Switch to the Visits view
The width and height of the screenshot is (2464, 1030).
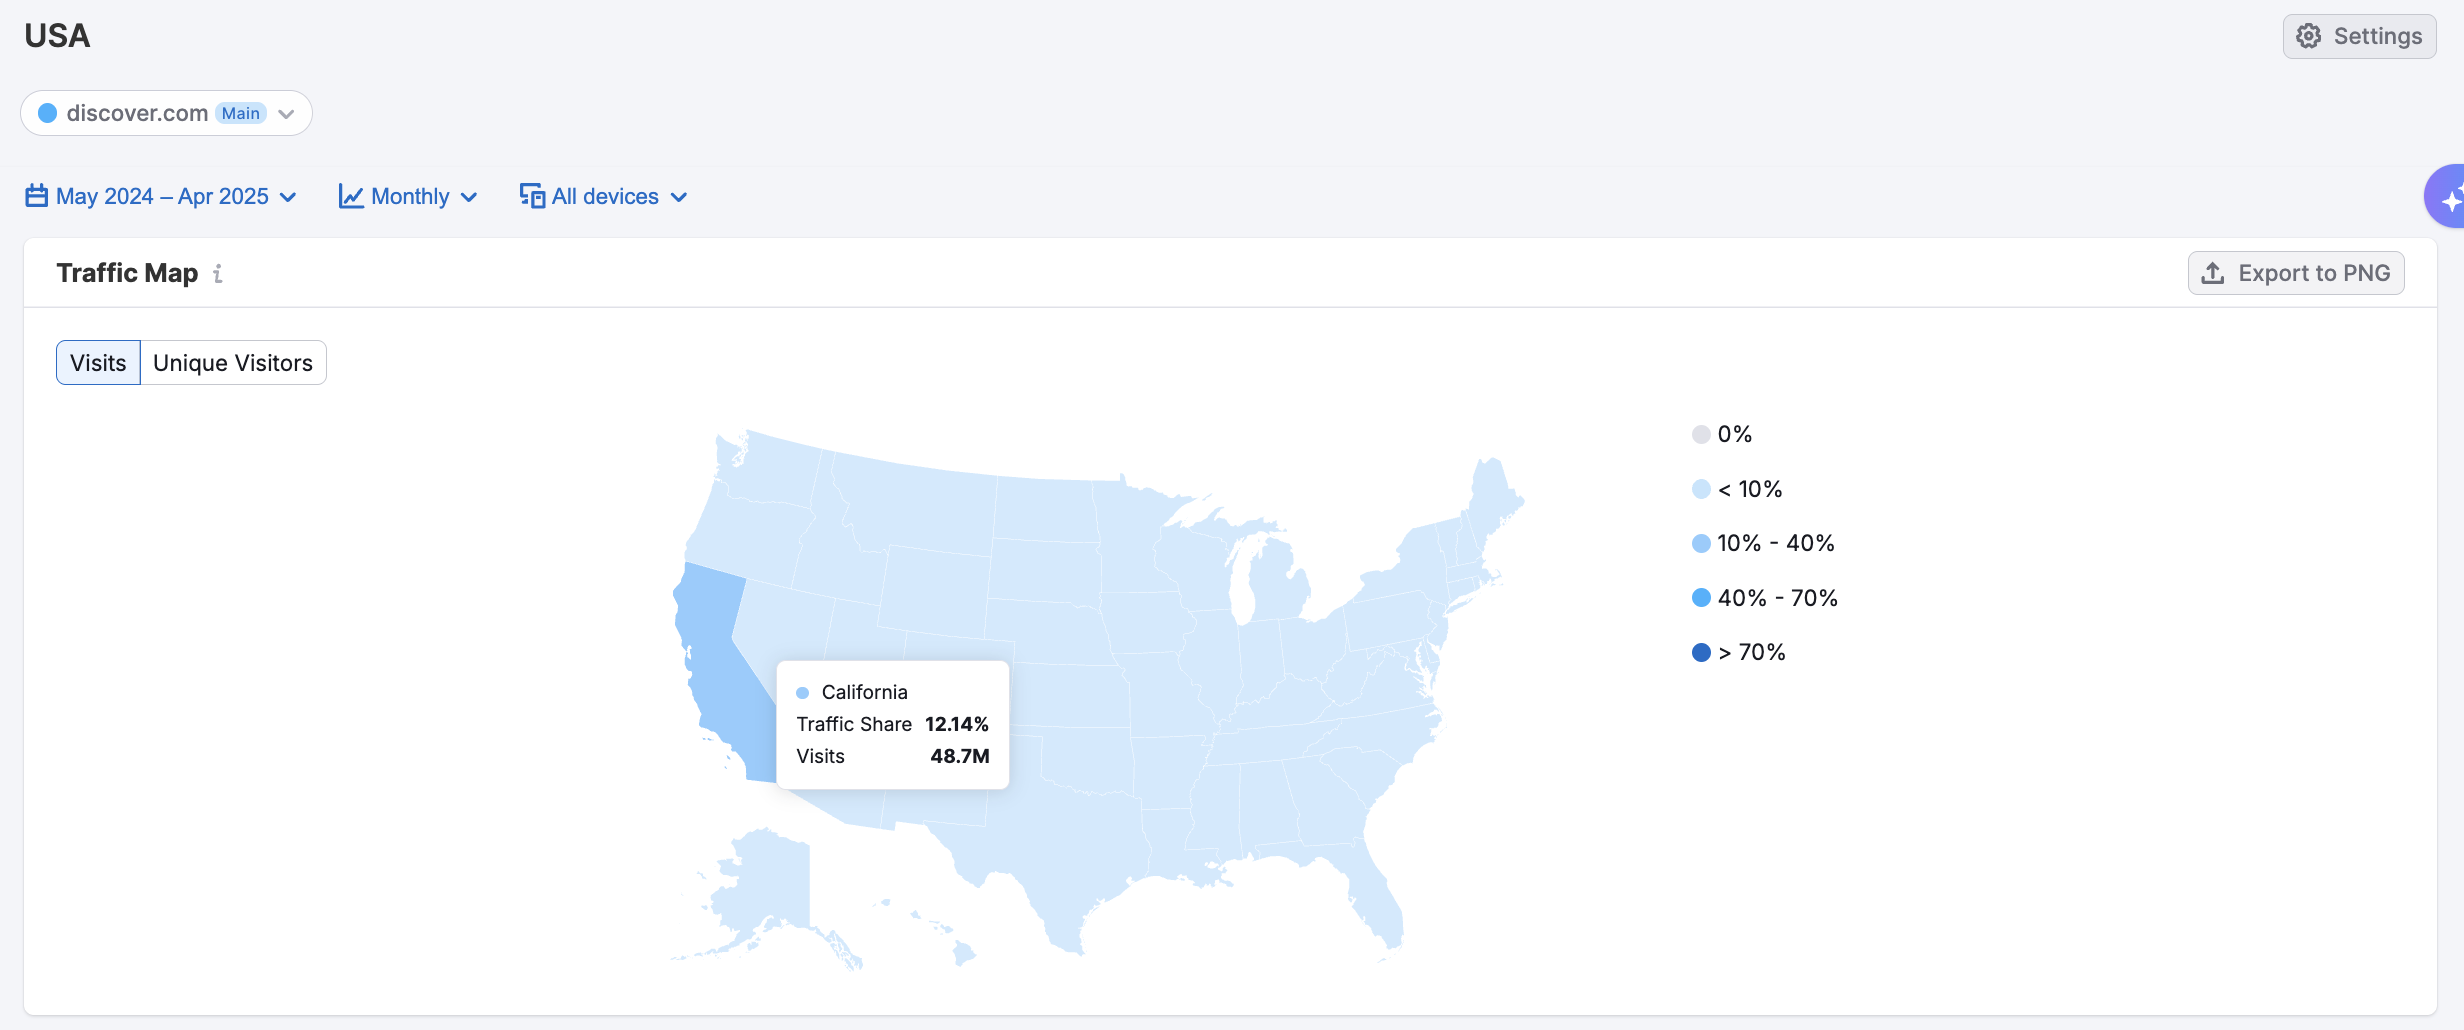[x=98, y=363]
